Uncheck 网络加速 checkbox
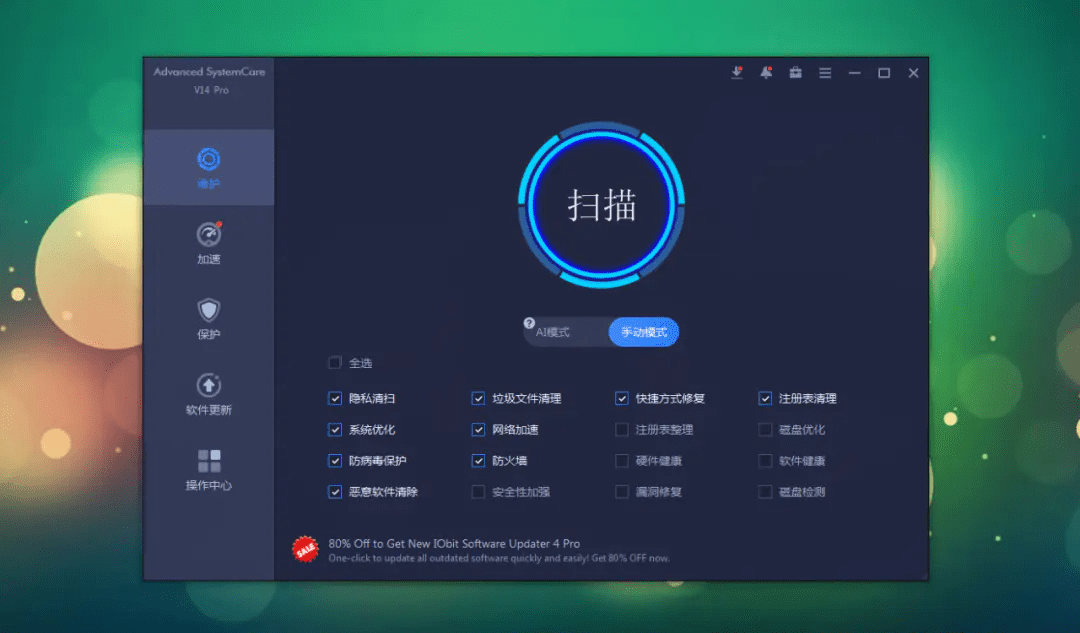This screenshot has width=1080, height=633. (x=478, y=429)
